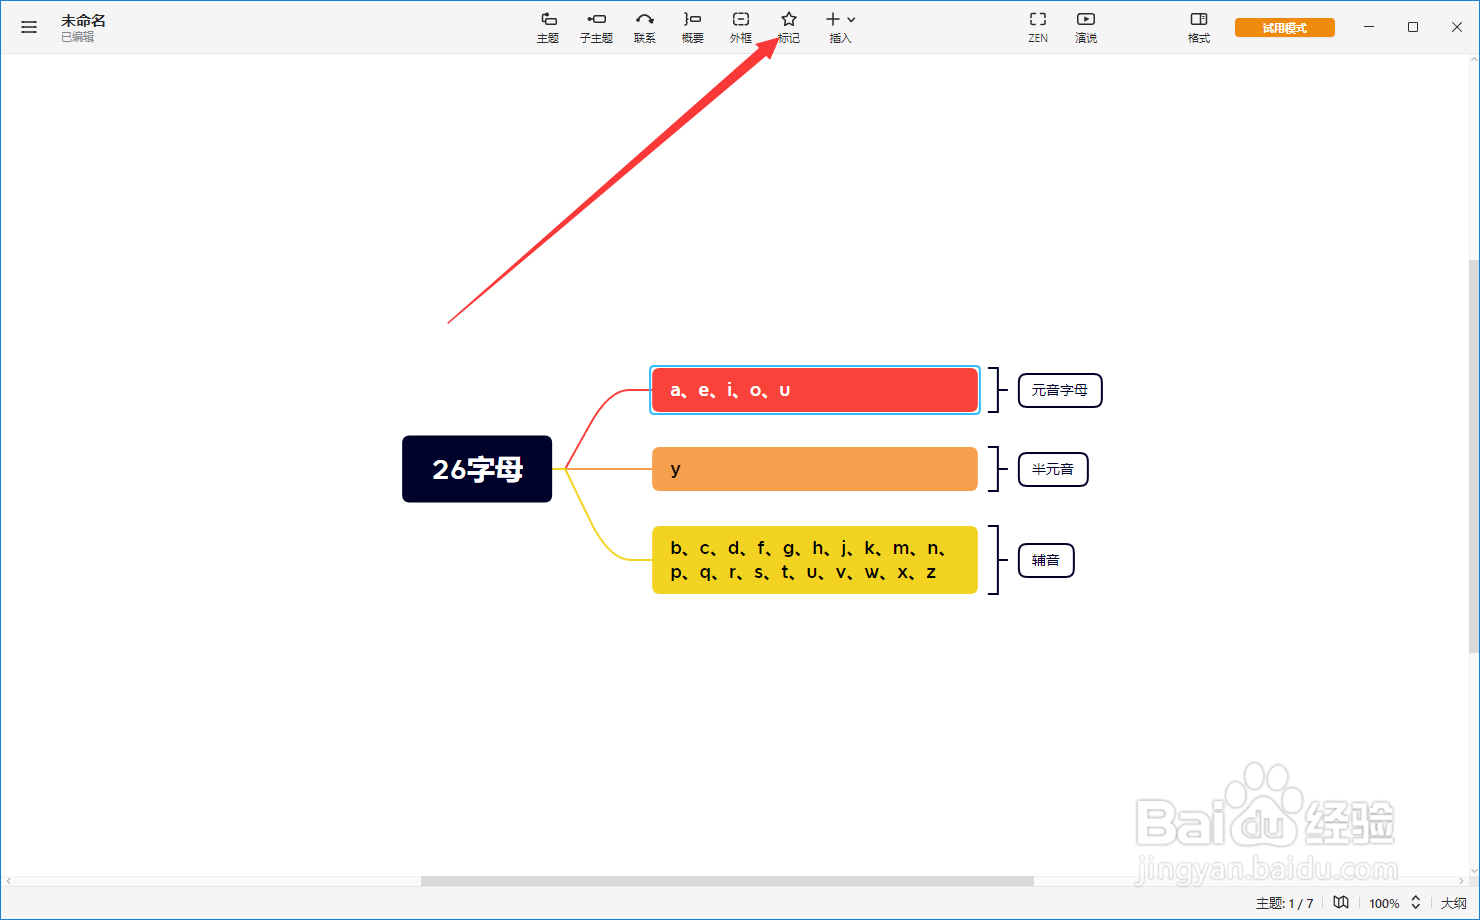Screen dimensions: 1480x920
Task: Select the yellow consonants topic
Action: coord(815,560)
